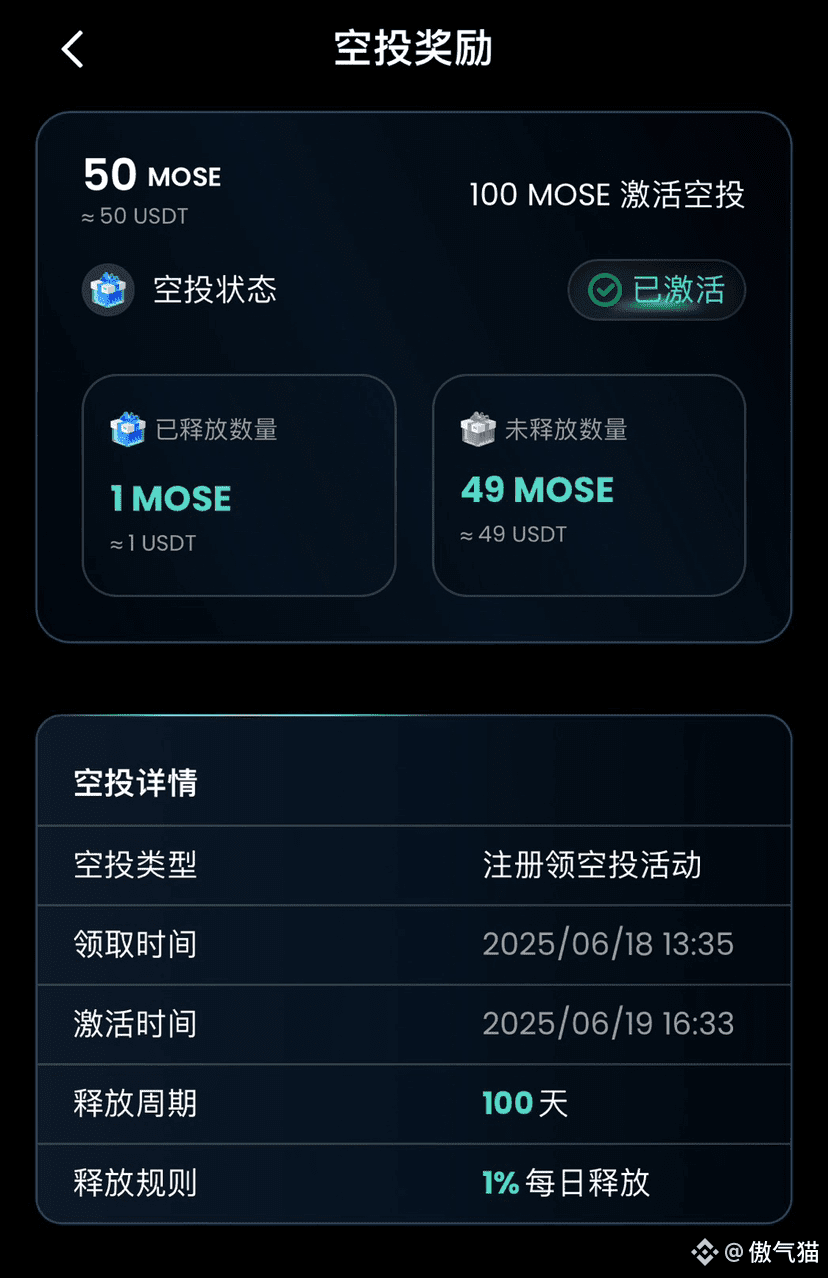Tap the 空投奖励 page title

413,48
